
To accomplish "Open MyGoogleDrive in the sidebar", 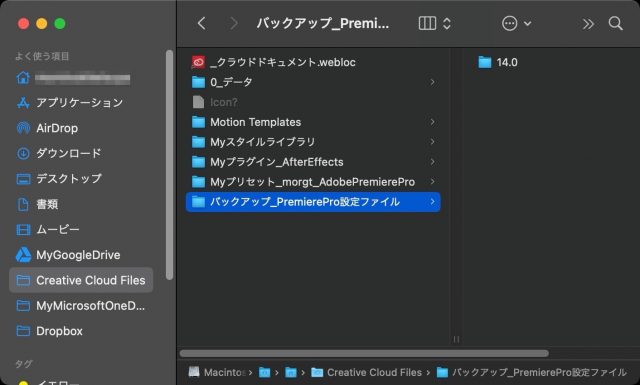I will [81, 255].
